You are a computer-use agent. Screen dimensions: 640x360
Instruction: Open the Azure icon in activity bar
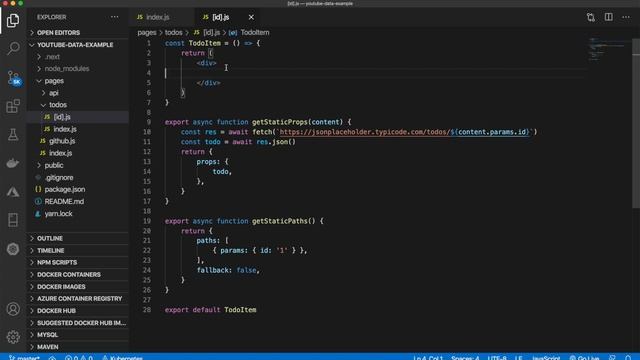coord(13,192)
